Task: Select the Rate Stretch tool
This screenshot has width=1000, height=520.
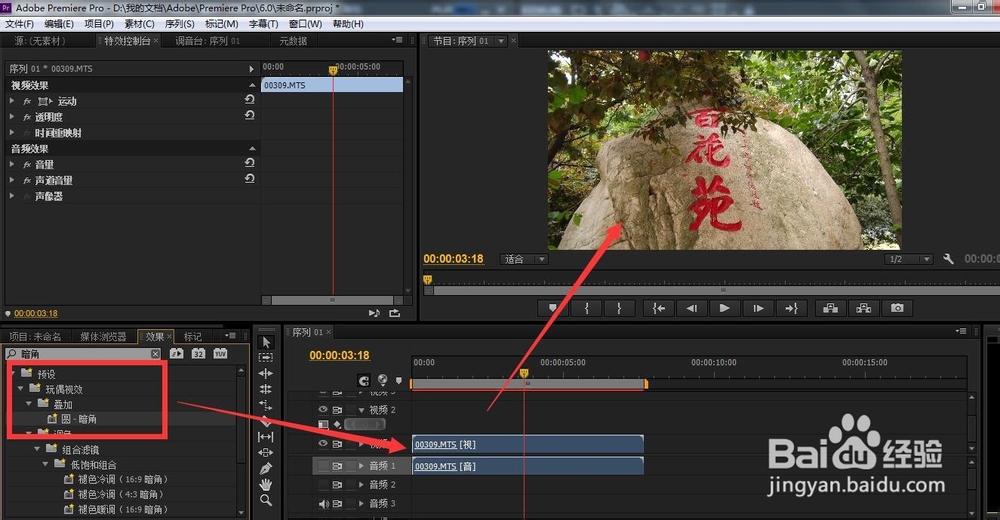Action: click(266, 405)
